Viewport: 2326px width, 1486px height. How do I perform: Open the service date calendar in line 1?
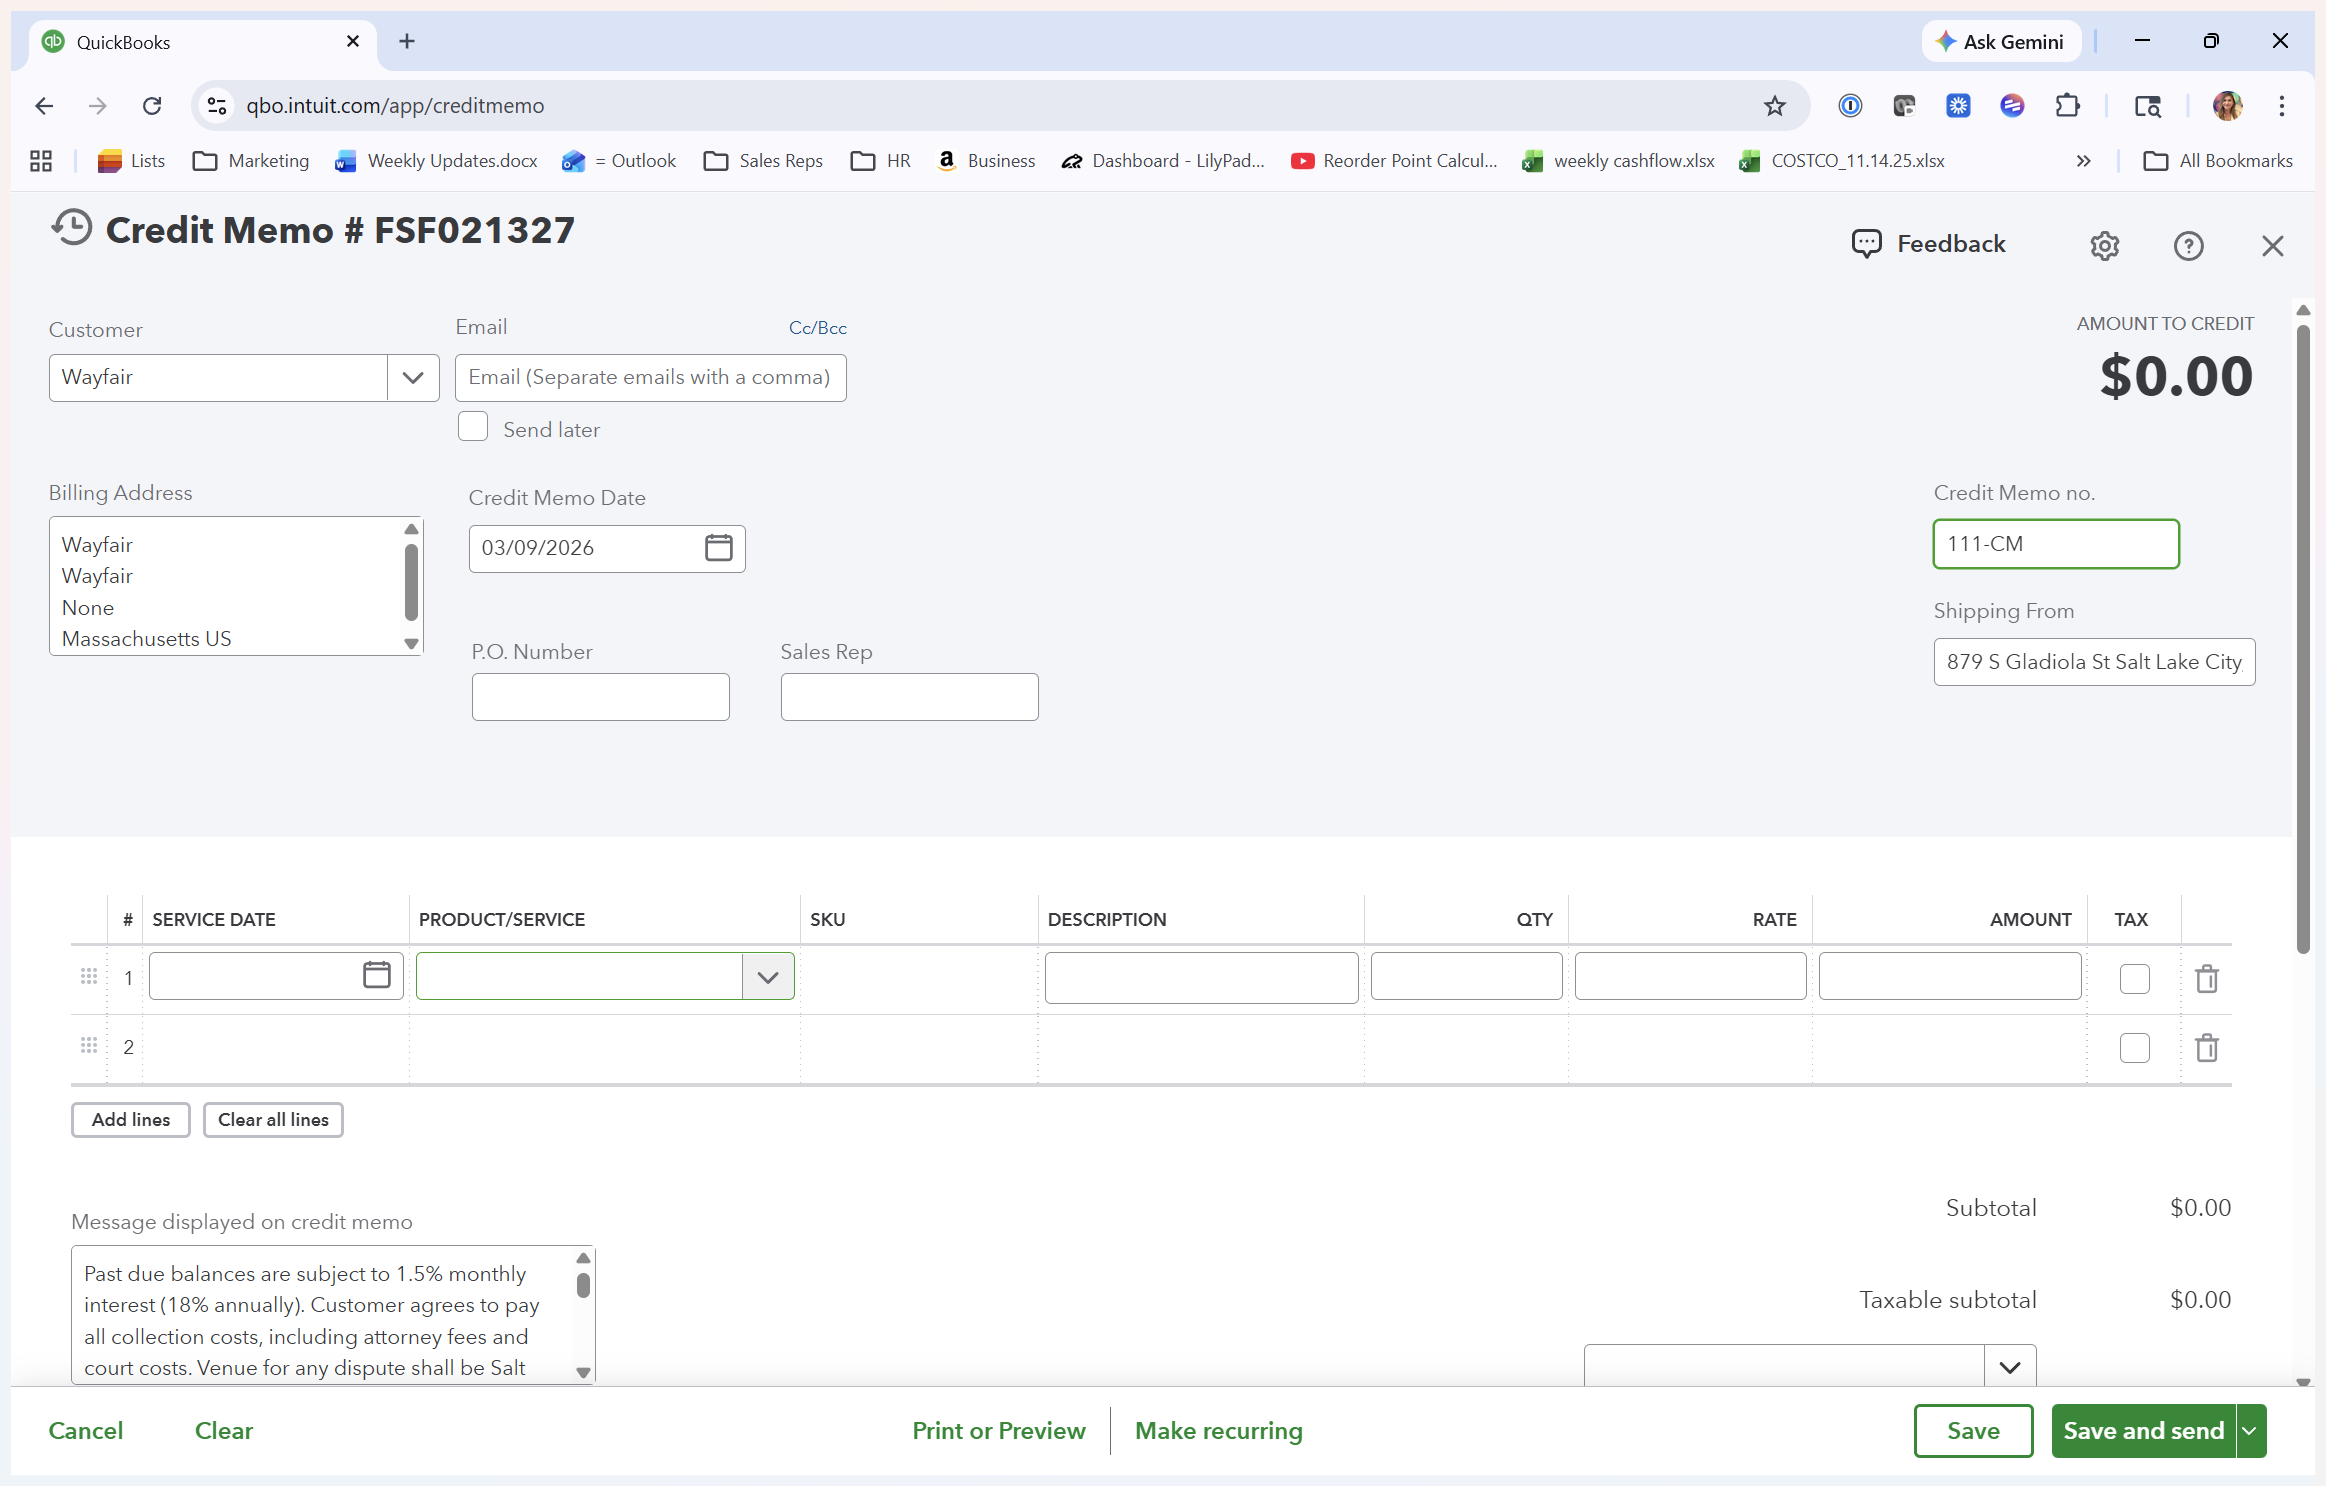click(376, 975)
